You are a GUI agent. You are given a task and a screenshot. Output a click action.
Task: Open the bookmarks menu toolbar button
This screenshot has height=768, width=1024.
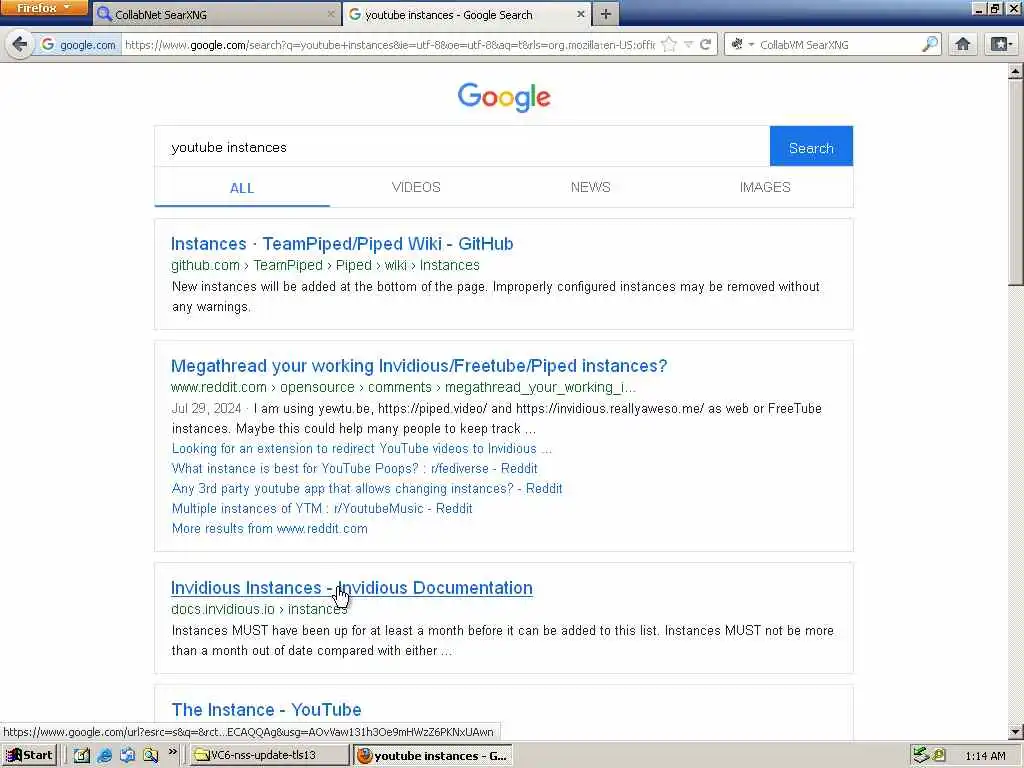[x=1000, y=44]
